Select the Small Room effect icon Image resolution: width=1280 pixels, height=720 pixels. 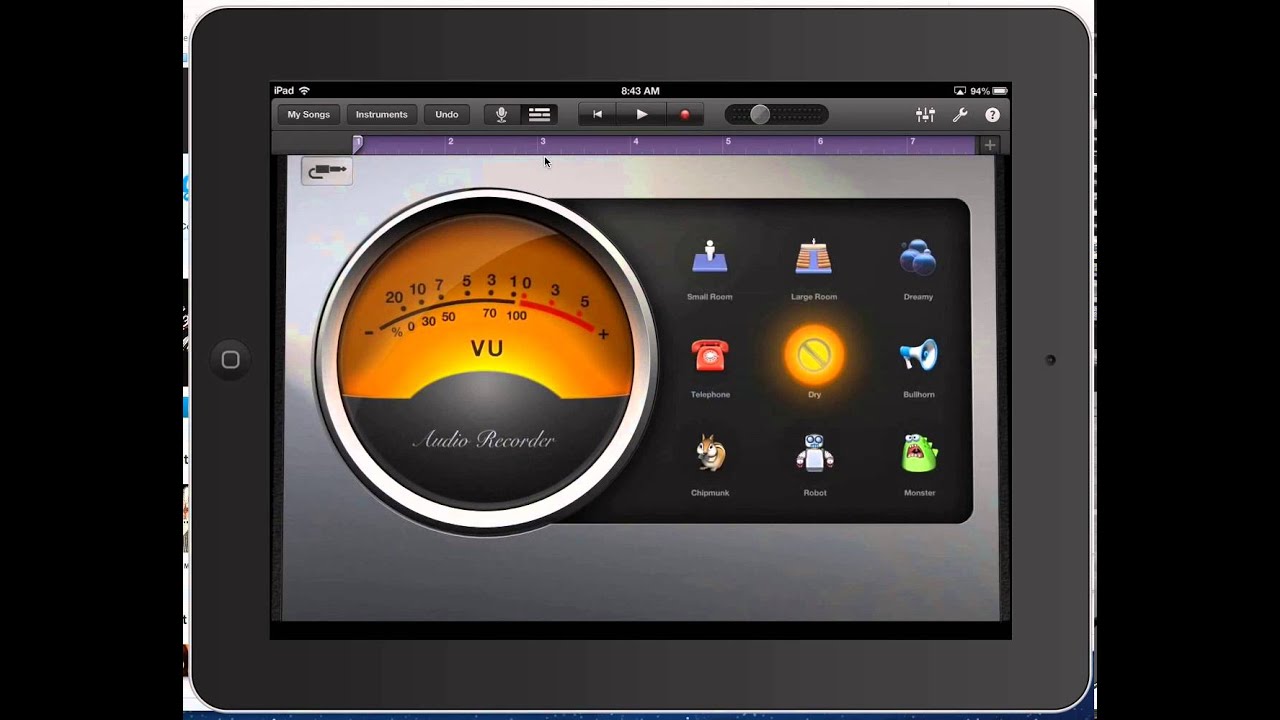[x=710, y=257]
